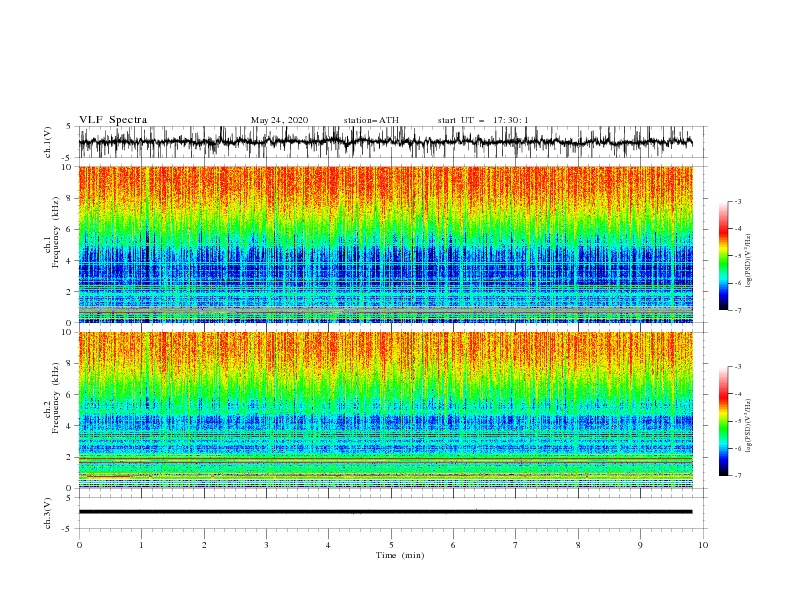Image resolution: width=792 pixels, height=612 pixels.
Task: Click the date "May 24, 2020"
Action: (279, 120)
